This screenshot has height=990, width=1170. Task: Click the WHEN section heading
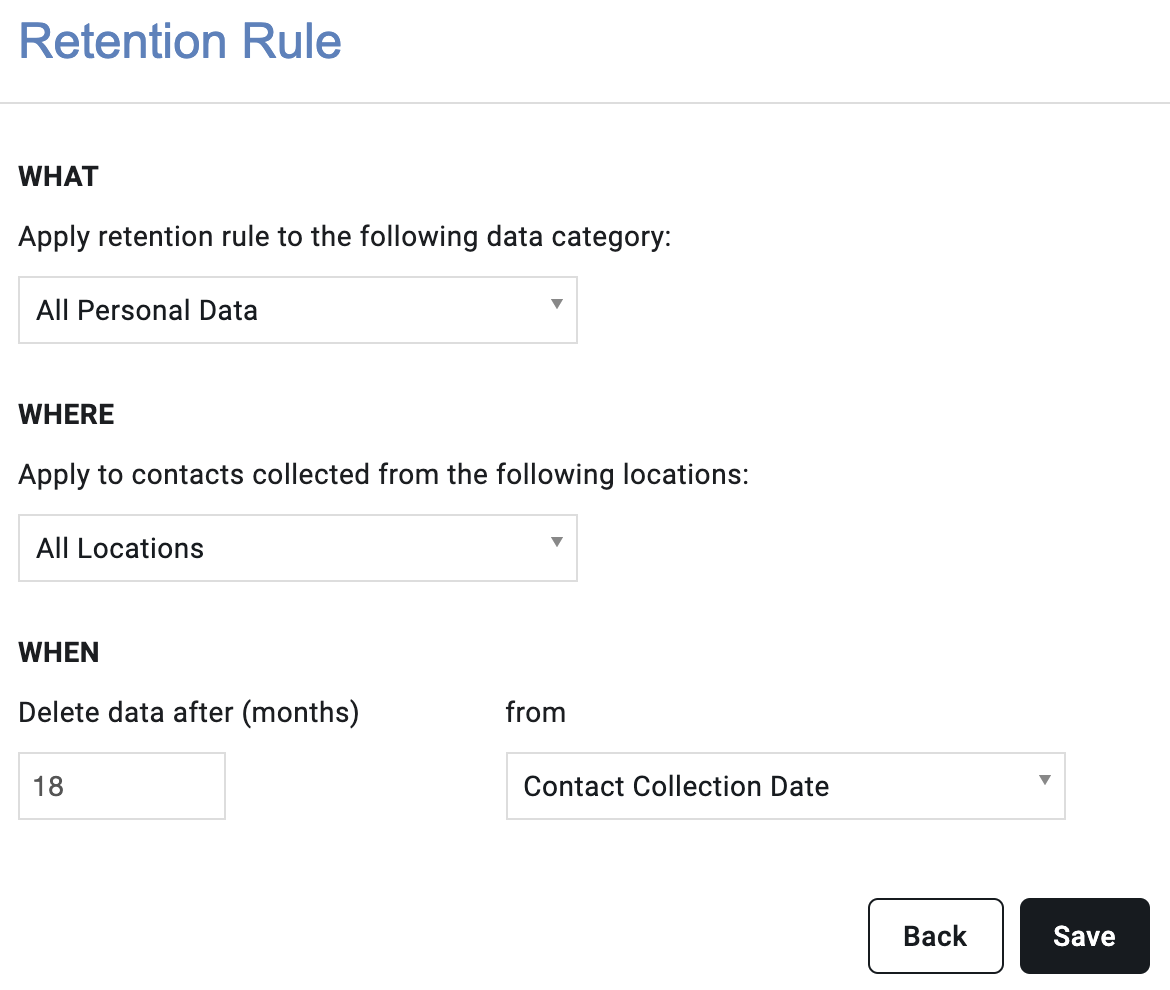click(x=59, y=653)
